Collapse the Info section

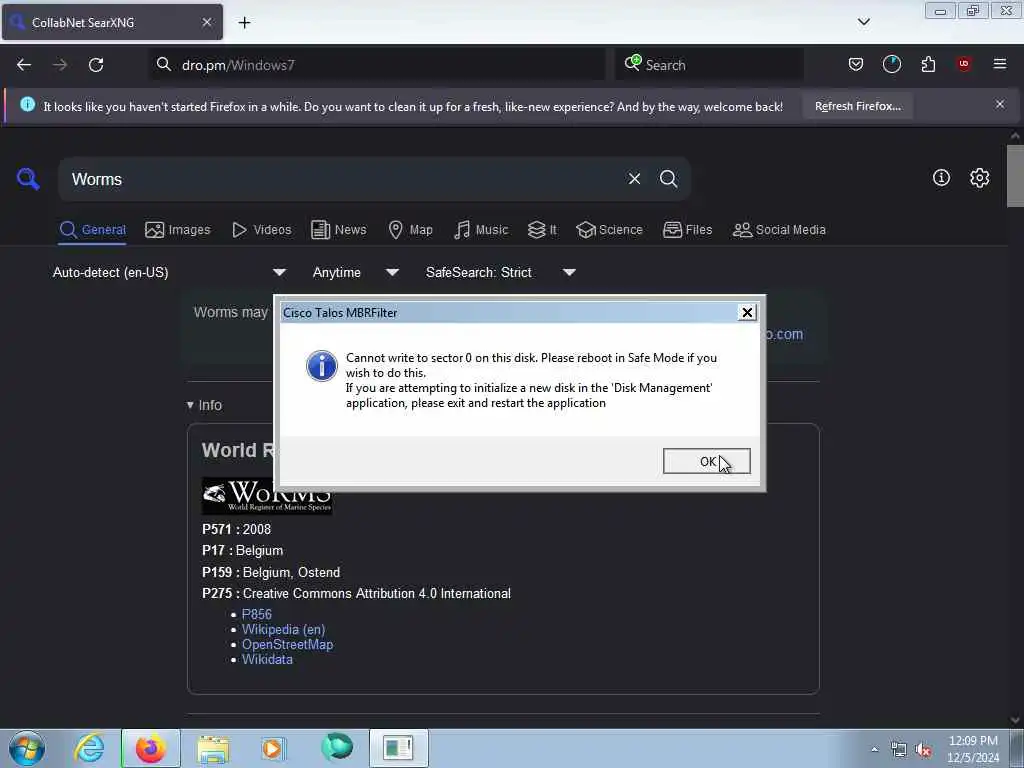pos(204,405)
